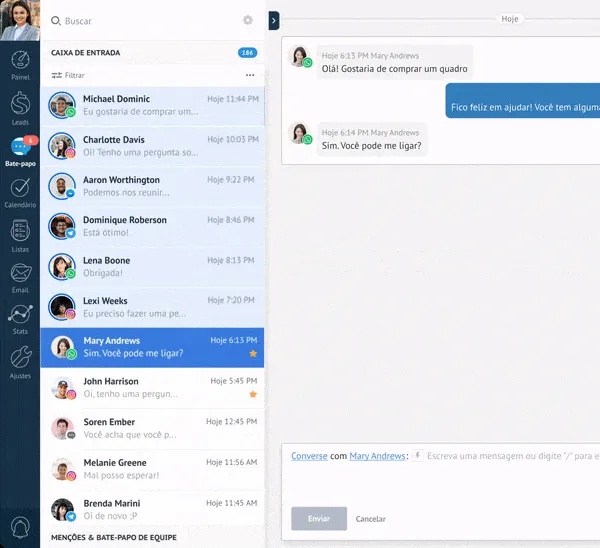Open Aaron Worthington conversation
The height and width of the screenshot is (548, 600).
click(152, 186)
